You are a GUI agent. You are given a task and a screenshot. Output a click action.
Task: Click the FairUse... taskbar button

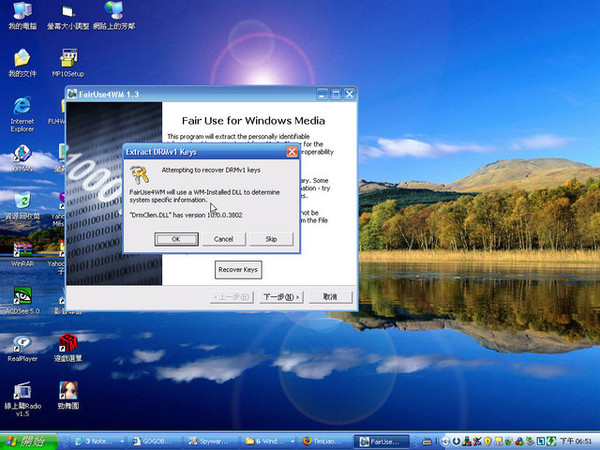point(382,442)
